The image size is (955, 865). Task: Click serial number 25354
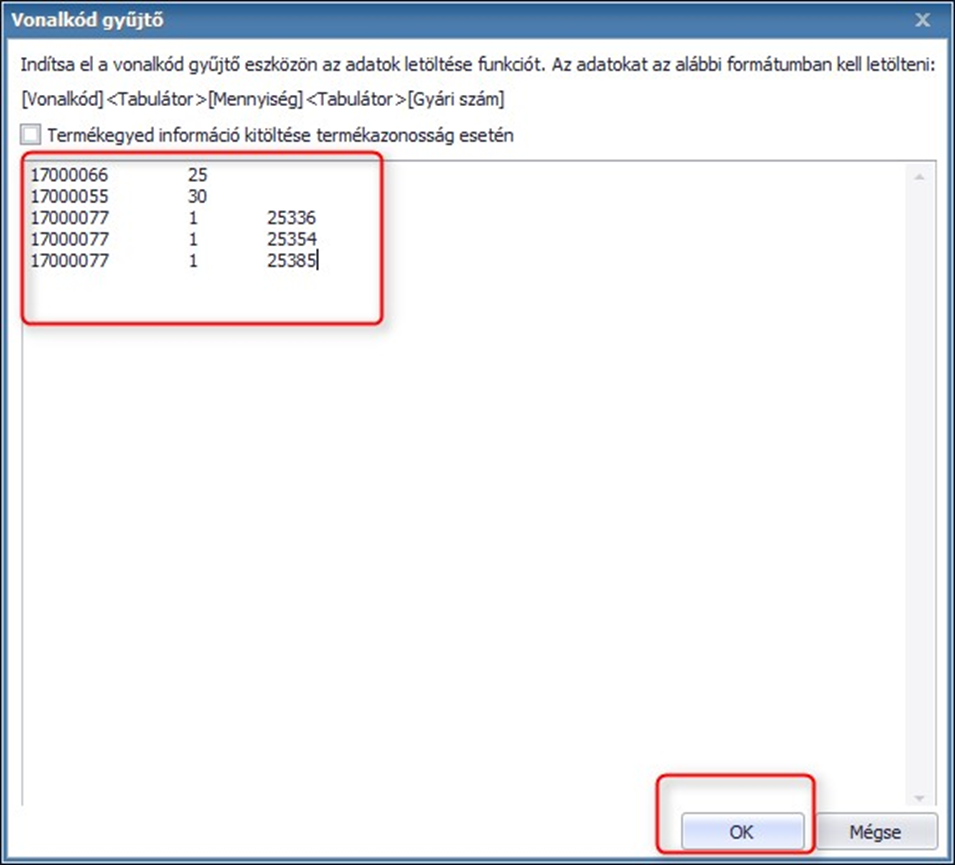(291, 239)
